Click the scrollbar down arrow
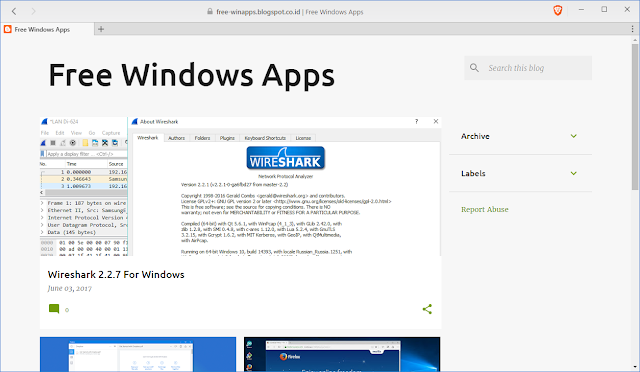Image resolution: width=640 pixels, height=372 pixels. pos(635,367)
